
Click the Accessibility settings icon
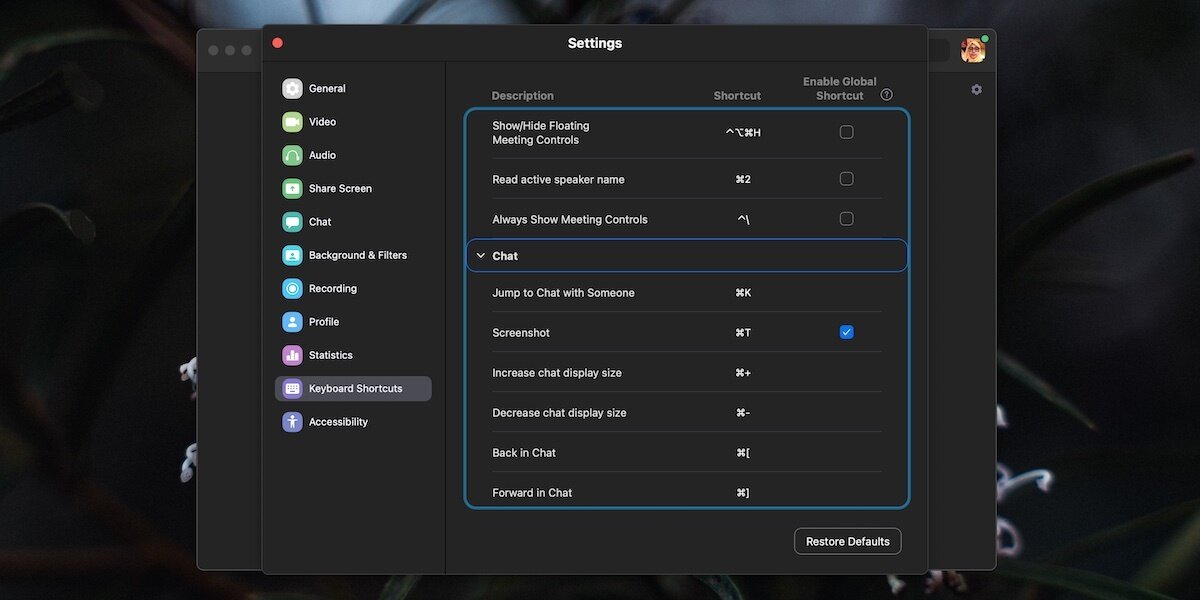pyautogui.click(x=291, y=421)
